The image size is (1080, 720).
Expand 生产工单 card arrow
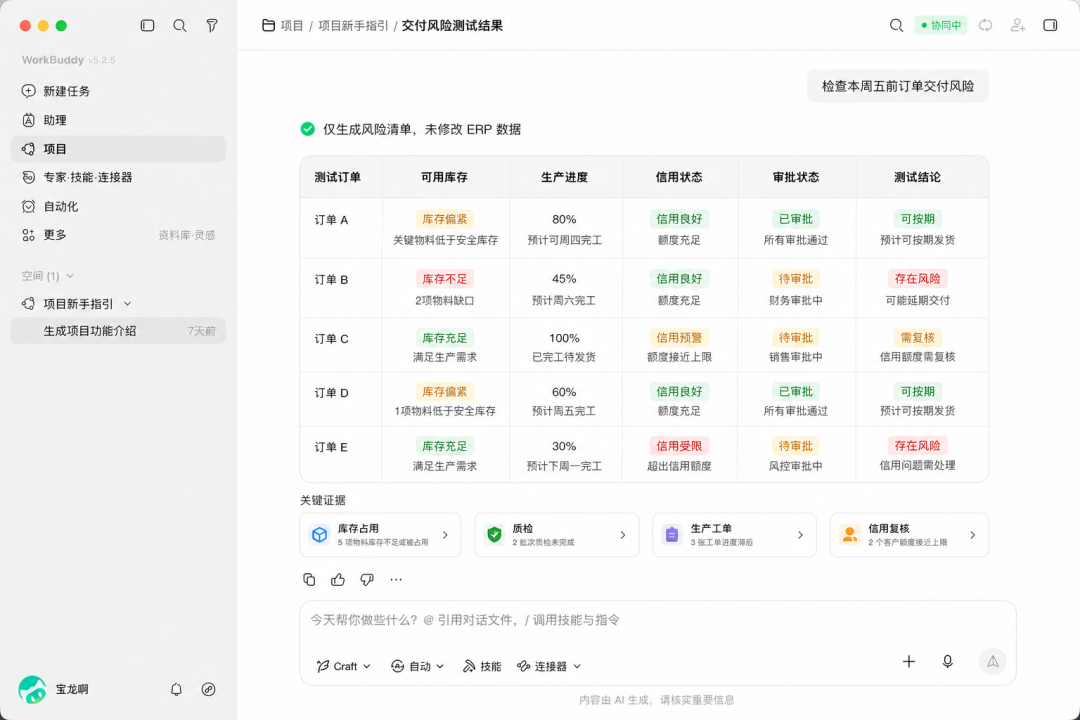[x=800, y=535]
